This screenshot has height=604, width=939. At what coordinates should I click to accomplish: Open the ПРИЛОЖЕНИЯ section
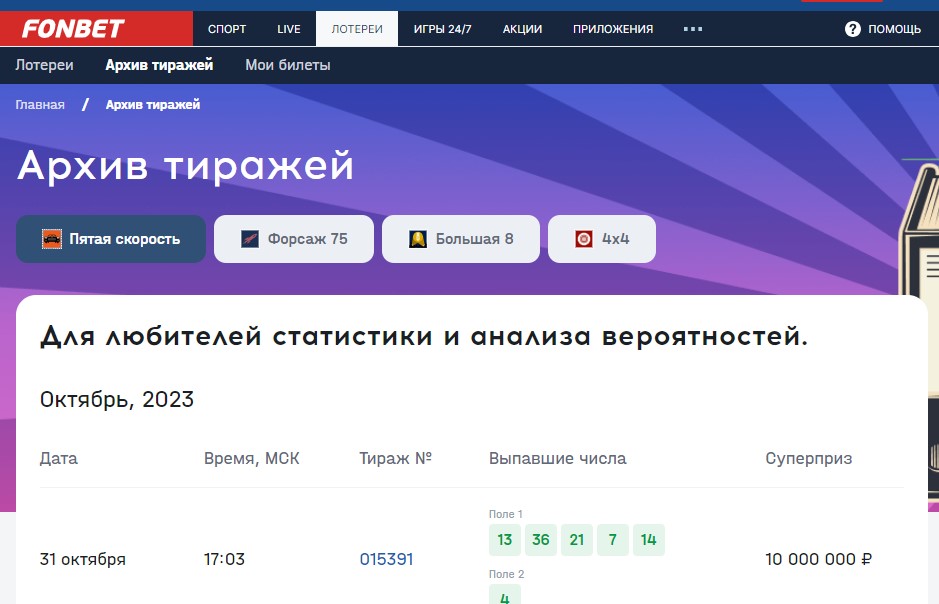pyautogui.click(x=613, y=29)
